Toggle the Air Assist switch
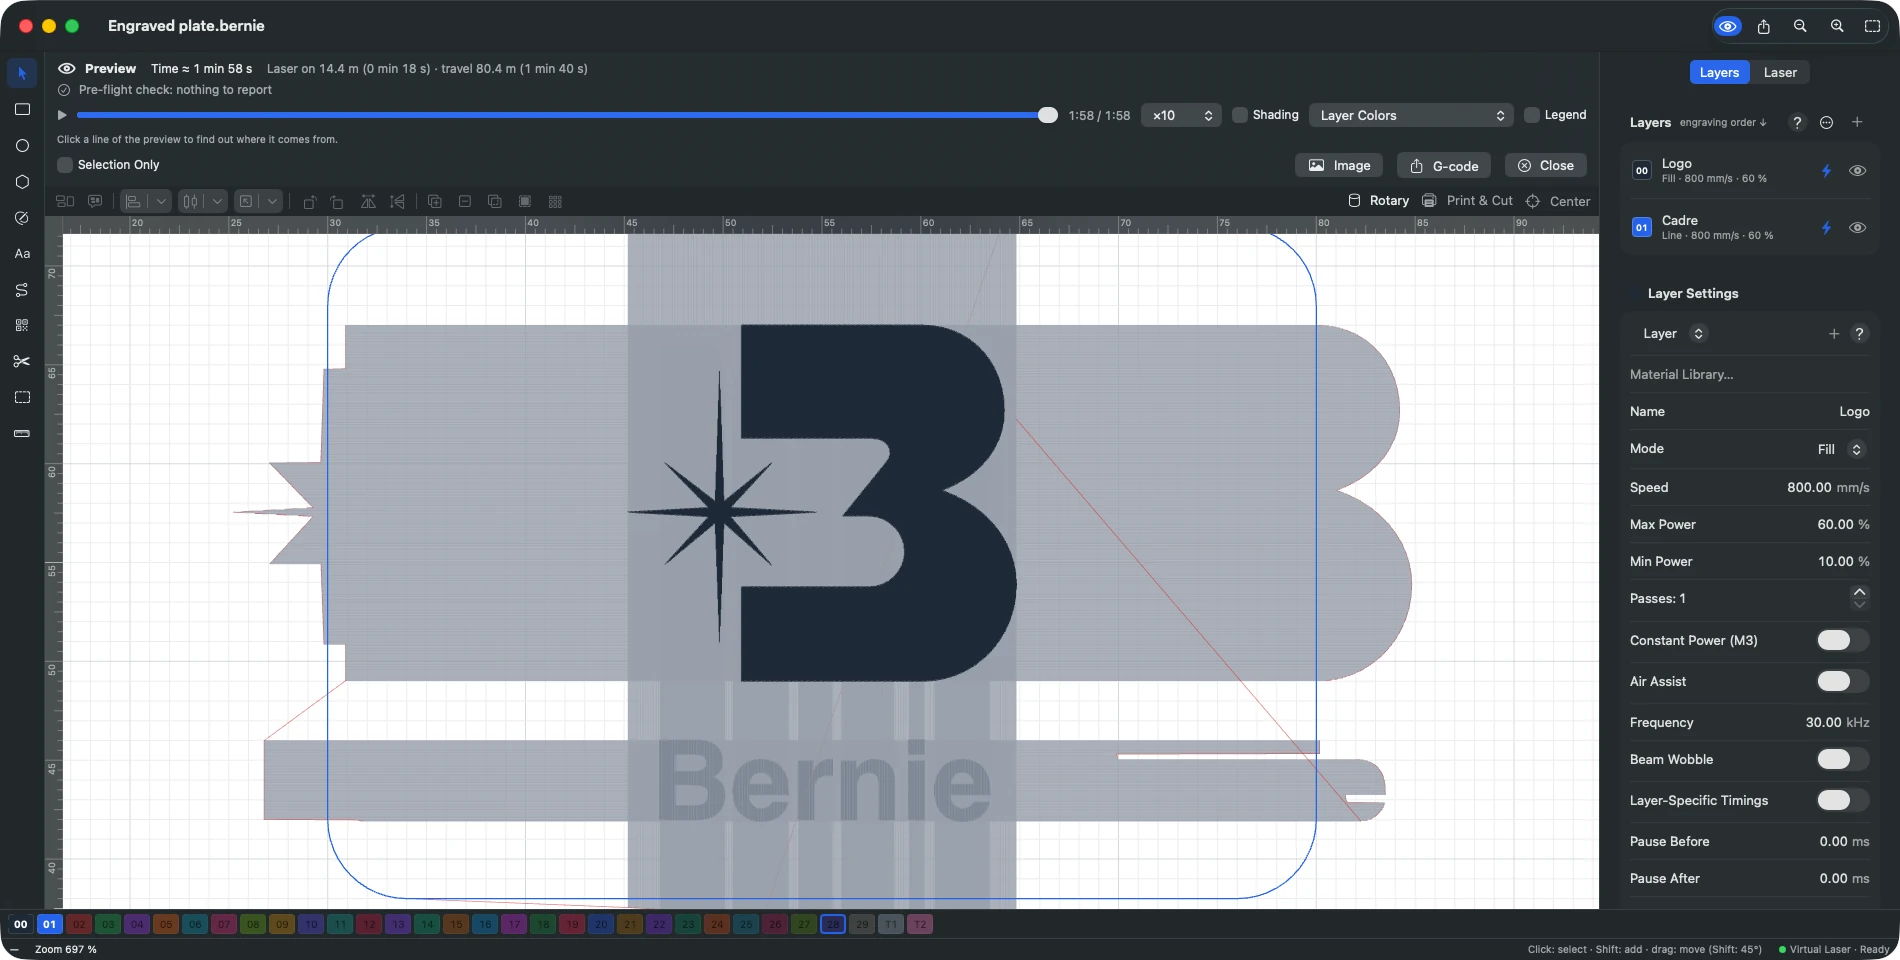The height and width of the screenshot is (960, 1900). pyautogui.click(x=1842, y=681)
